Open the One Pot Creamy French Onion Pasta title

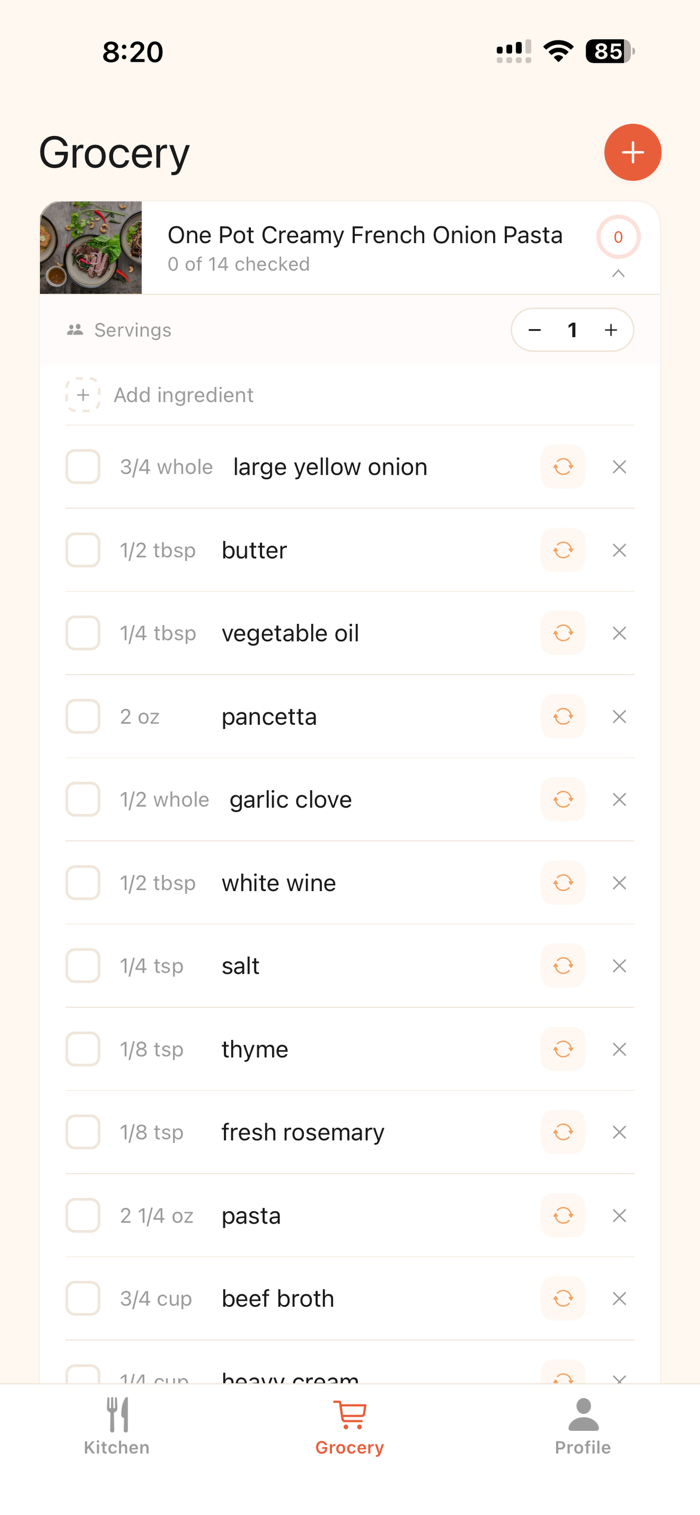(x=365, y=235)
